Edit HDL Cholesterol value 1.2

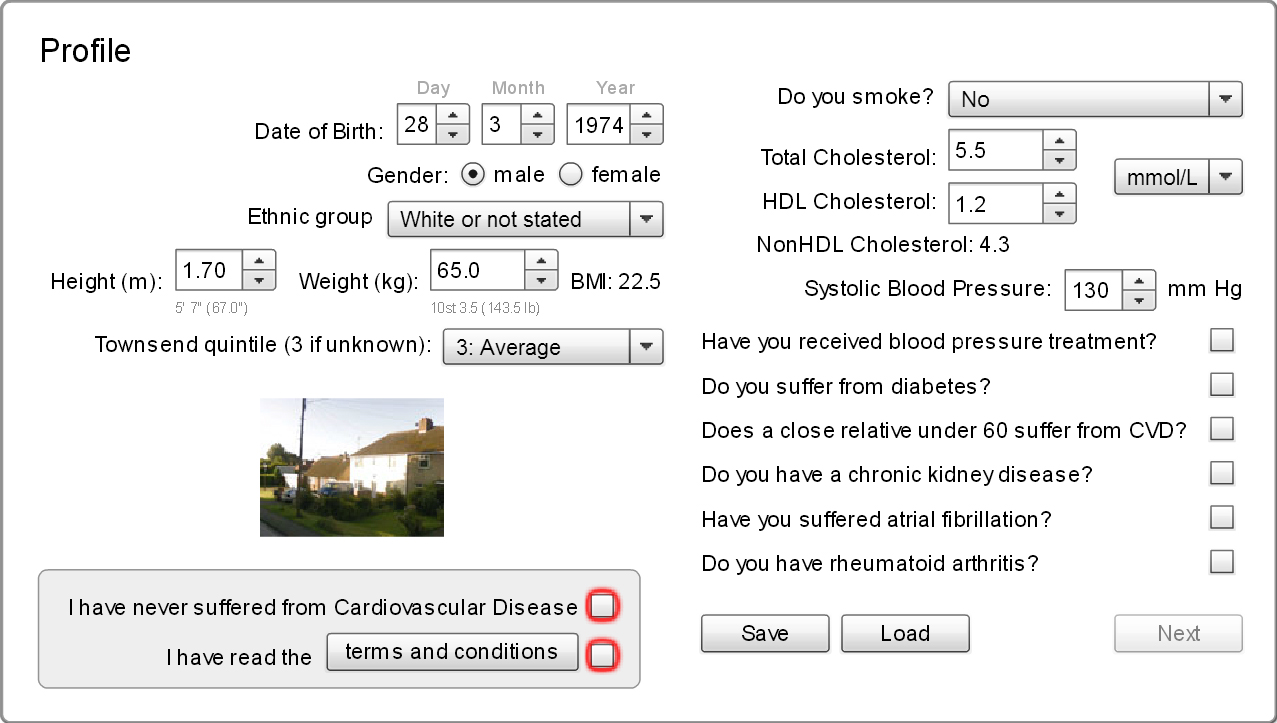[996, 203]
